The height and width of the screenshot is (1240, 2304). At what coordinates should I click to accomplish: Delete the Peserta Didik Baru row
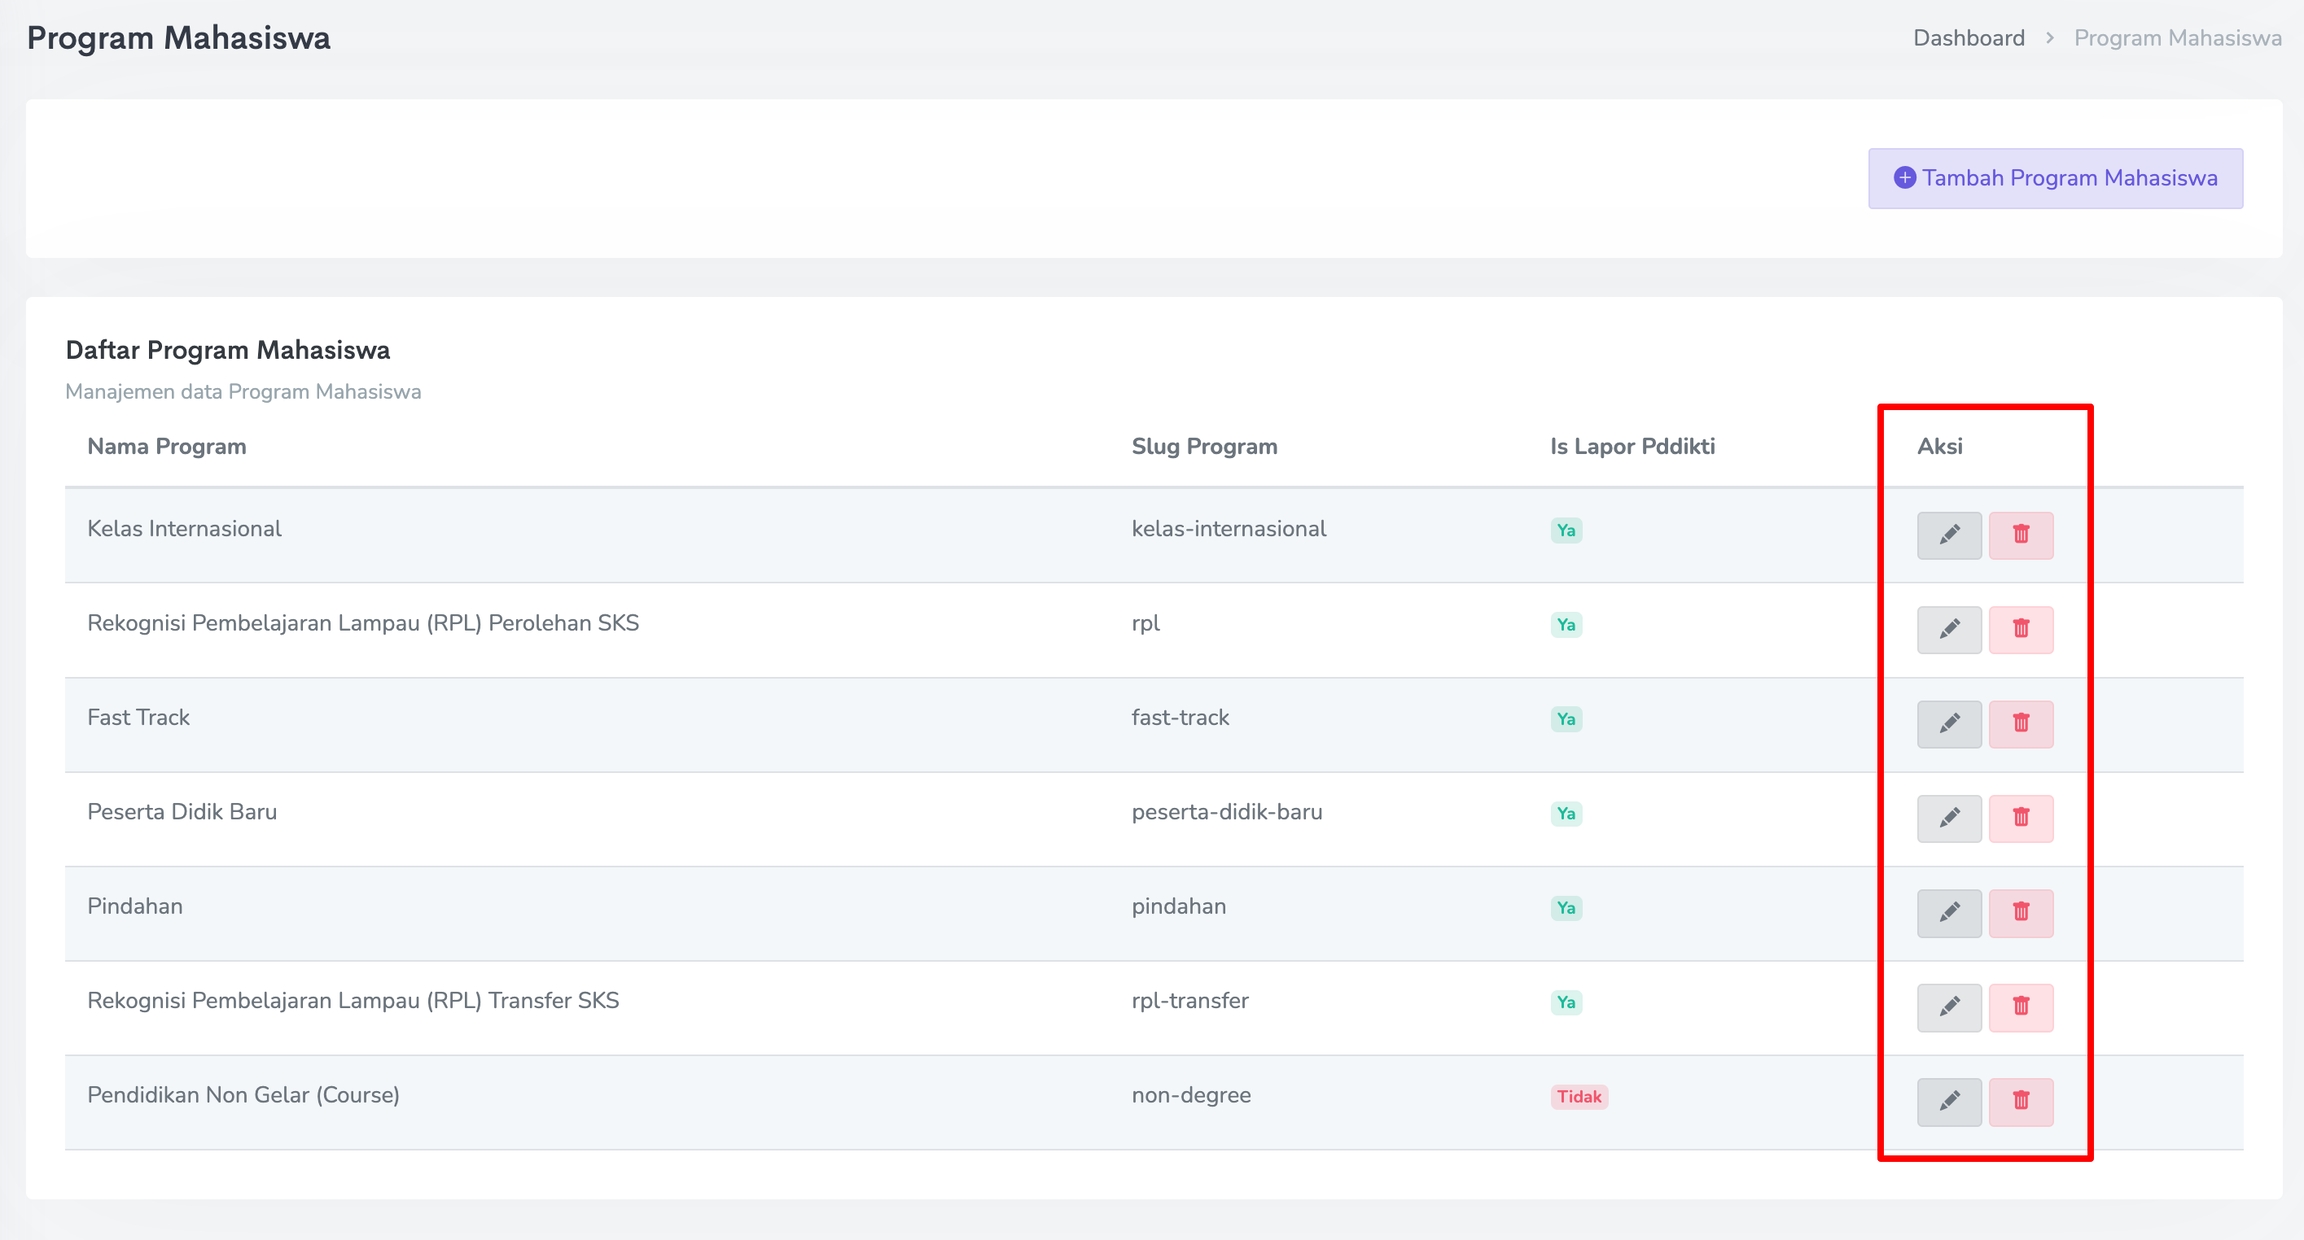pos(2020,818)
